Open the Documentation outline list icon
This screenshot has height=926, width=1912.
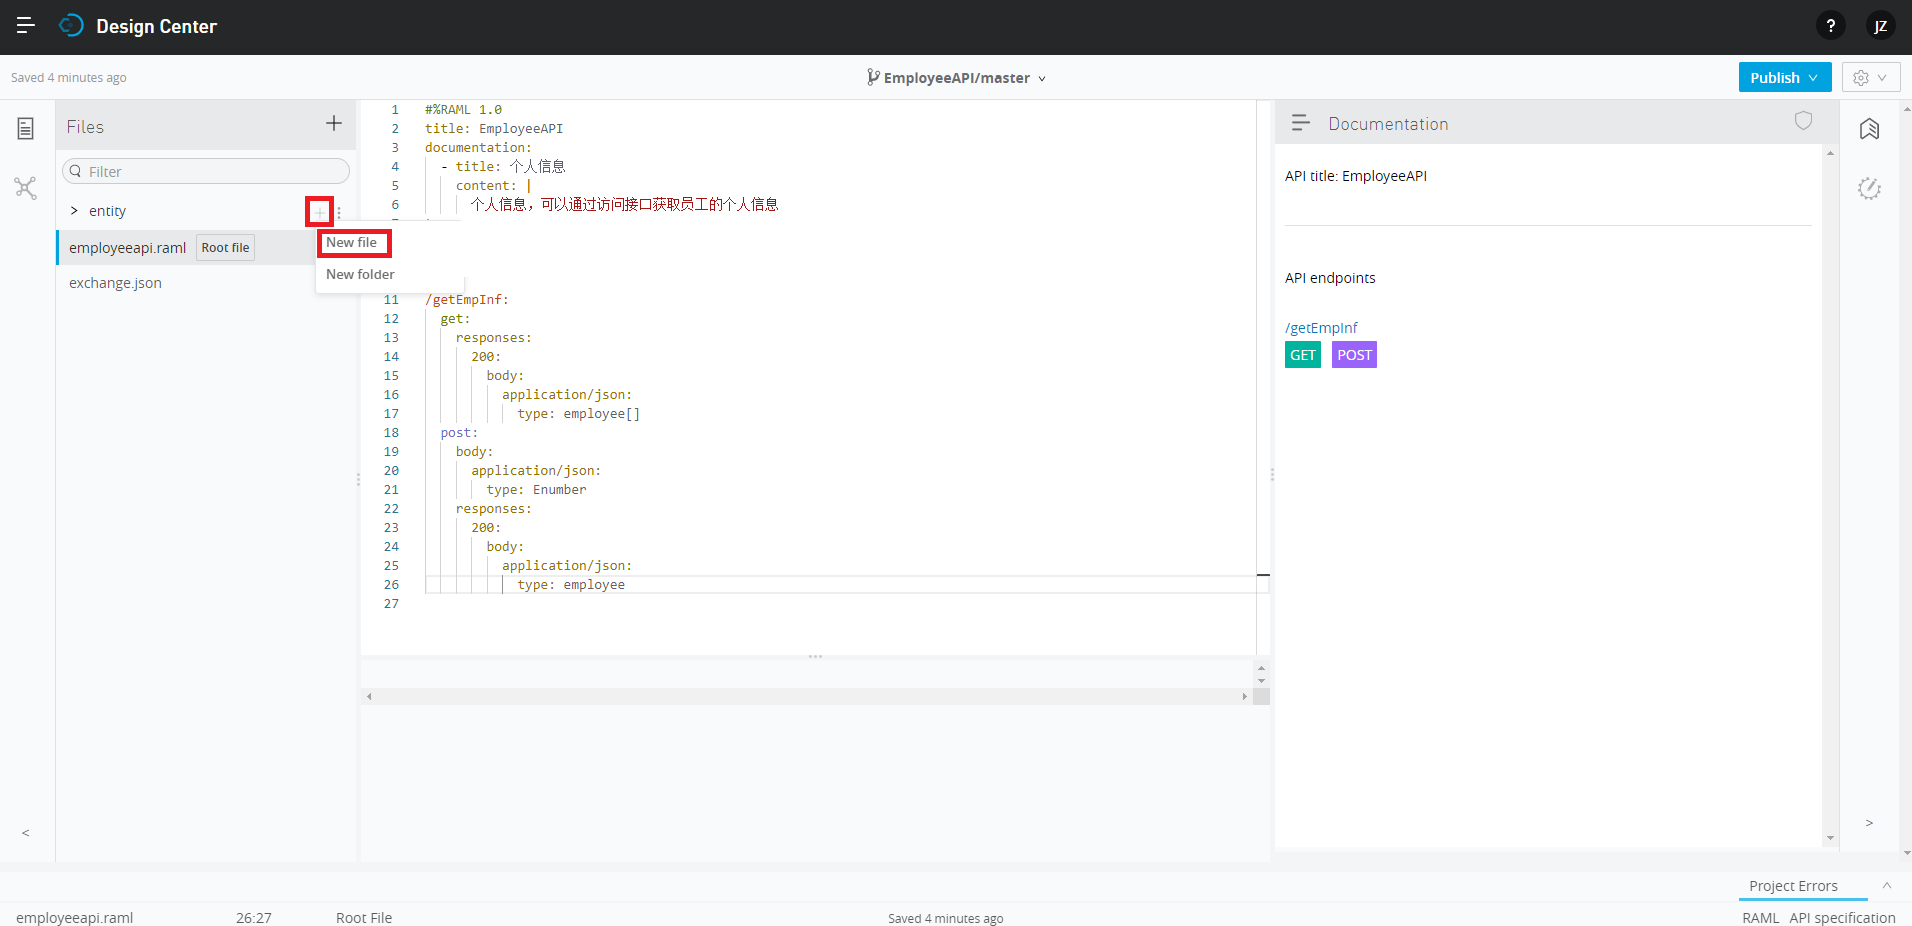pos(1301,122)
